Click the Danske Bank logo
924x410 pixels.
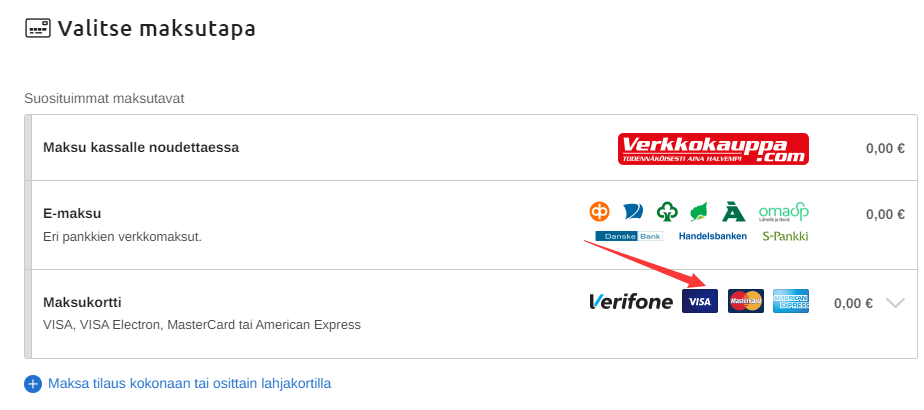coord(628,237)
